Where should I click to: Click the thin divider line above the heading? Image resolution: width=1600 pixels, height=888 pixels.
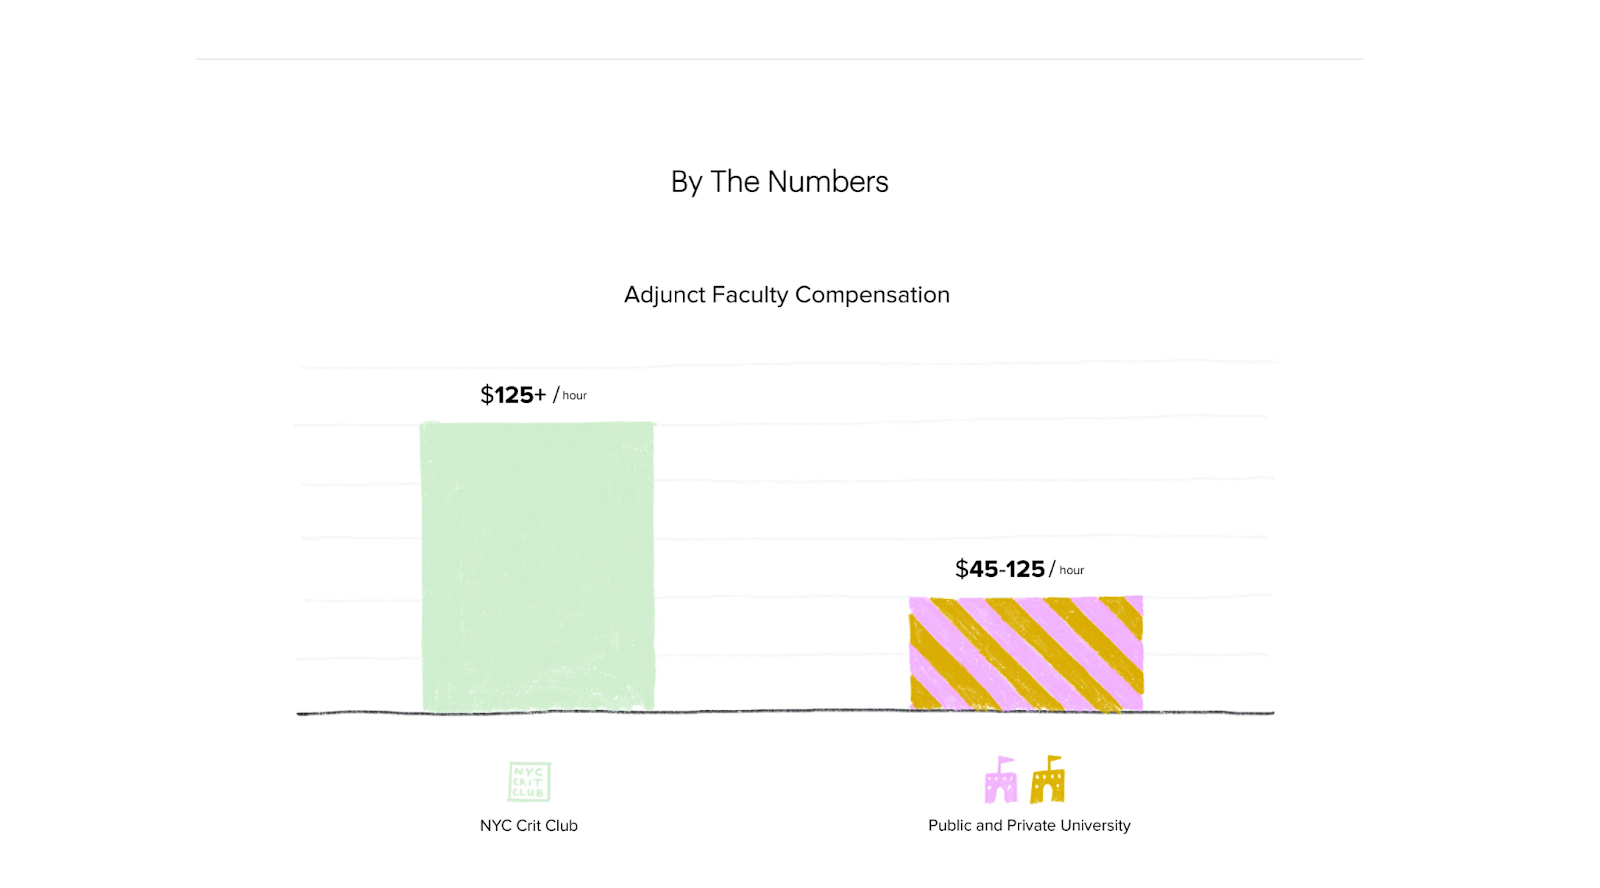(x=779, y=59)
